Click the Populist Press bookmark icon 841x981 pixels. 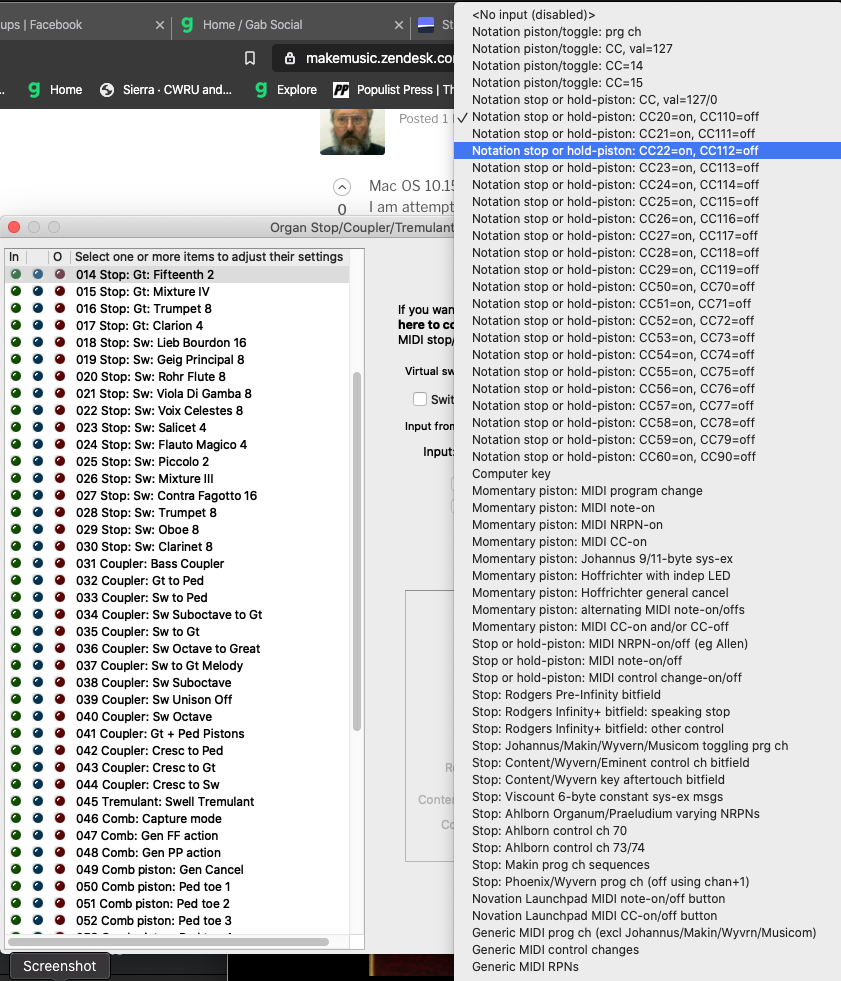point(341,90)
